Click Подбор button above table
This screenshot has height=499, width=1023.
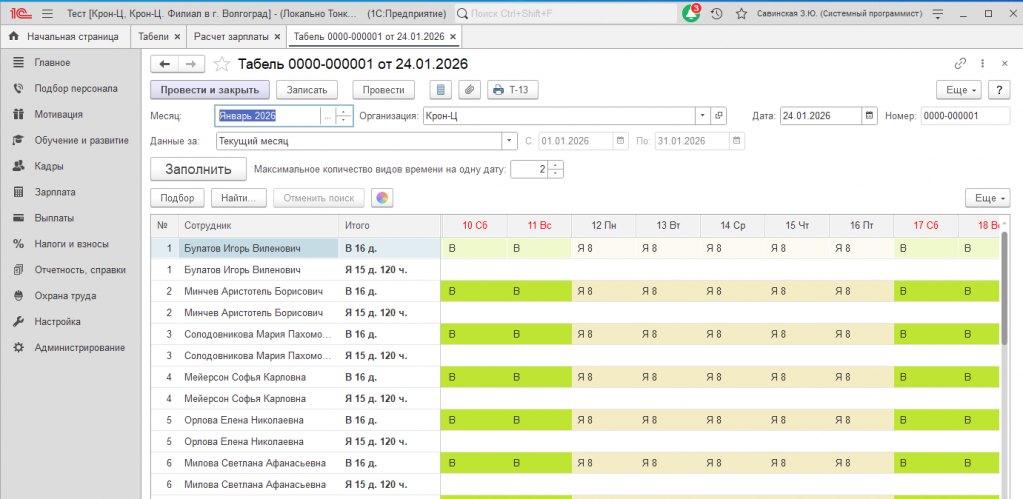(177, 198)
